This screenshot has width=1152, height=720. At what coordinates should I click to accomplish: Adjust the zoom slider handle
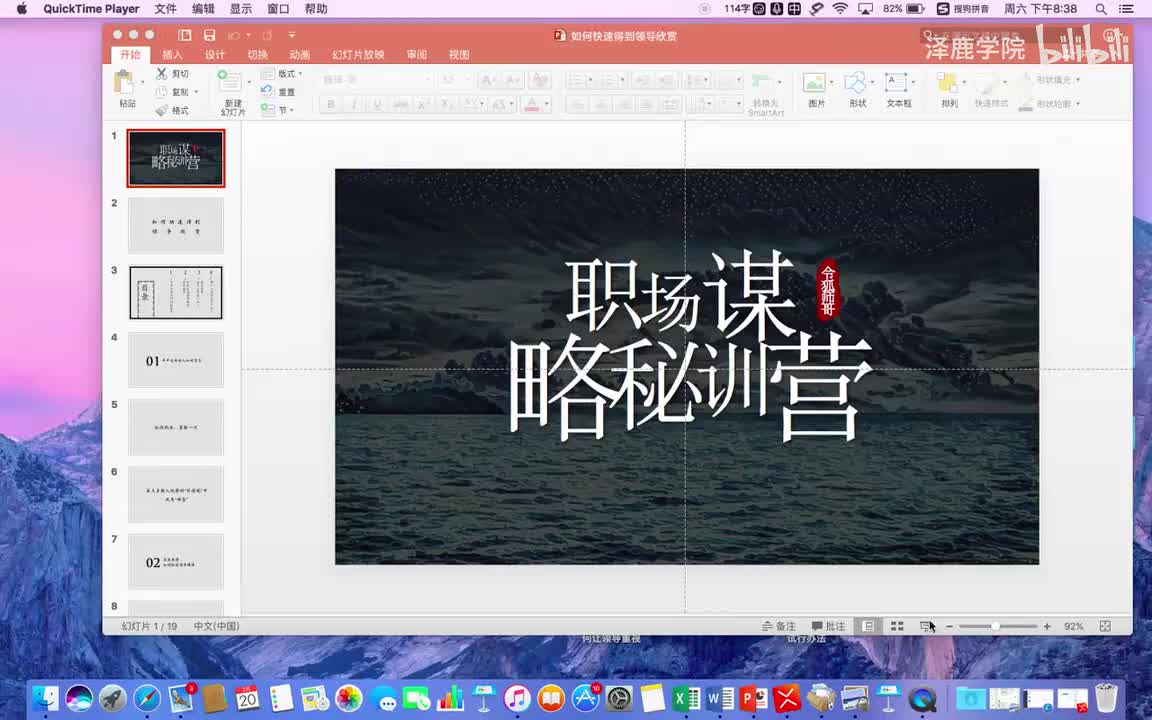click(995, 626)
